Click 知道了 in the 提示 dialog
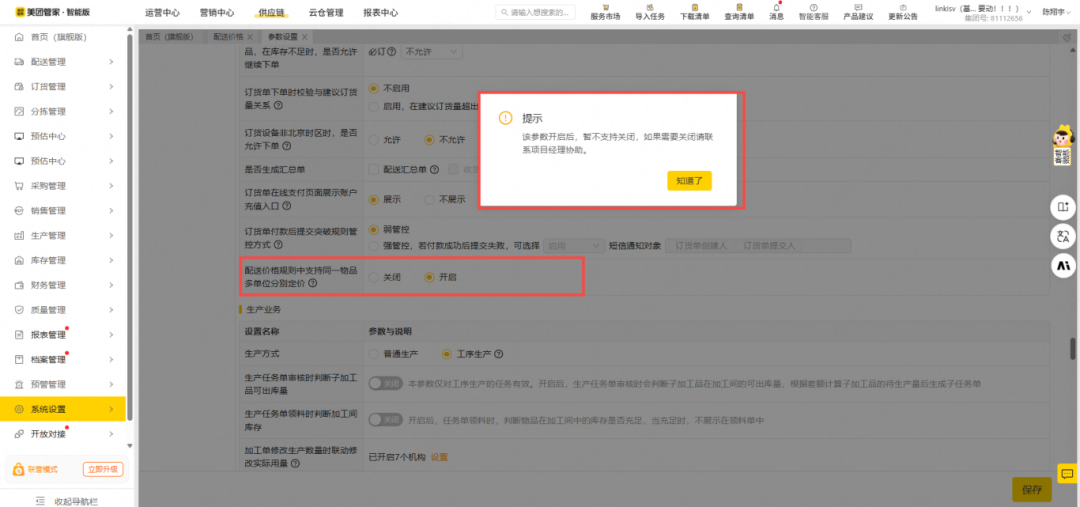 point(689,181)
